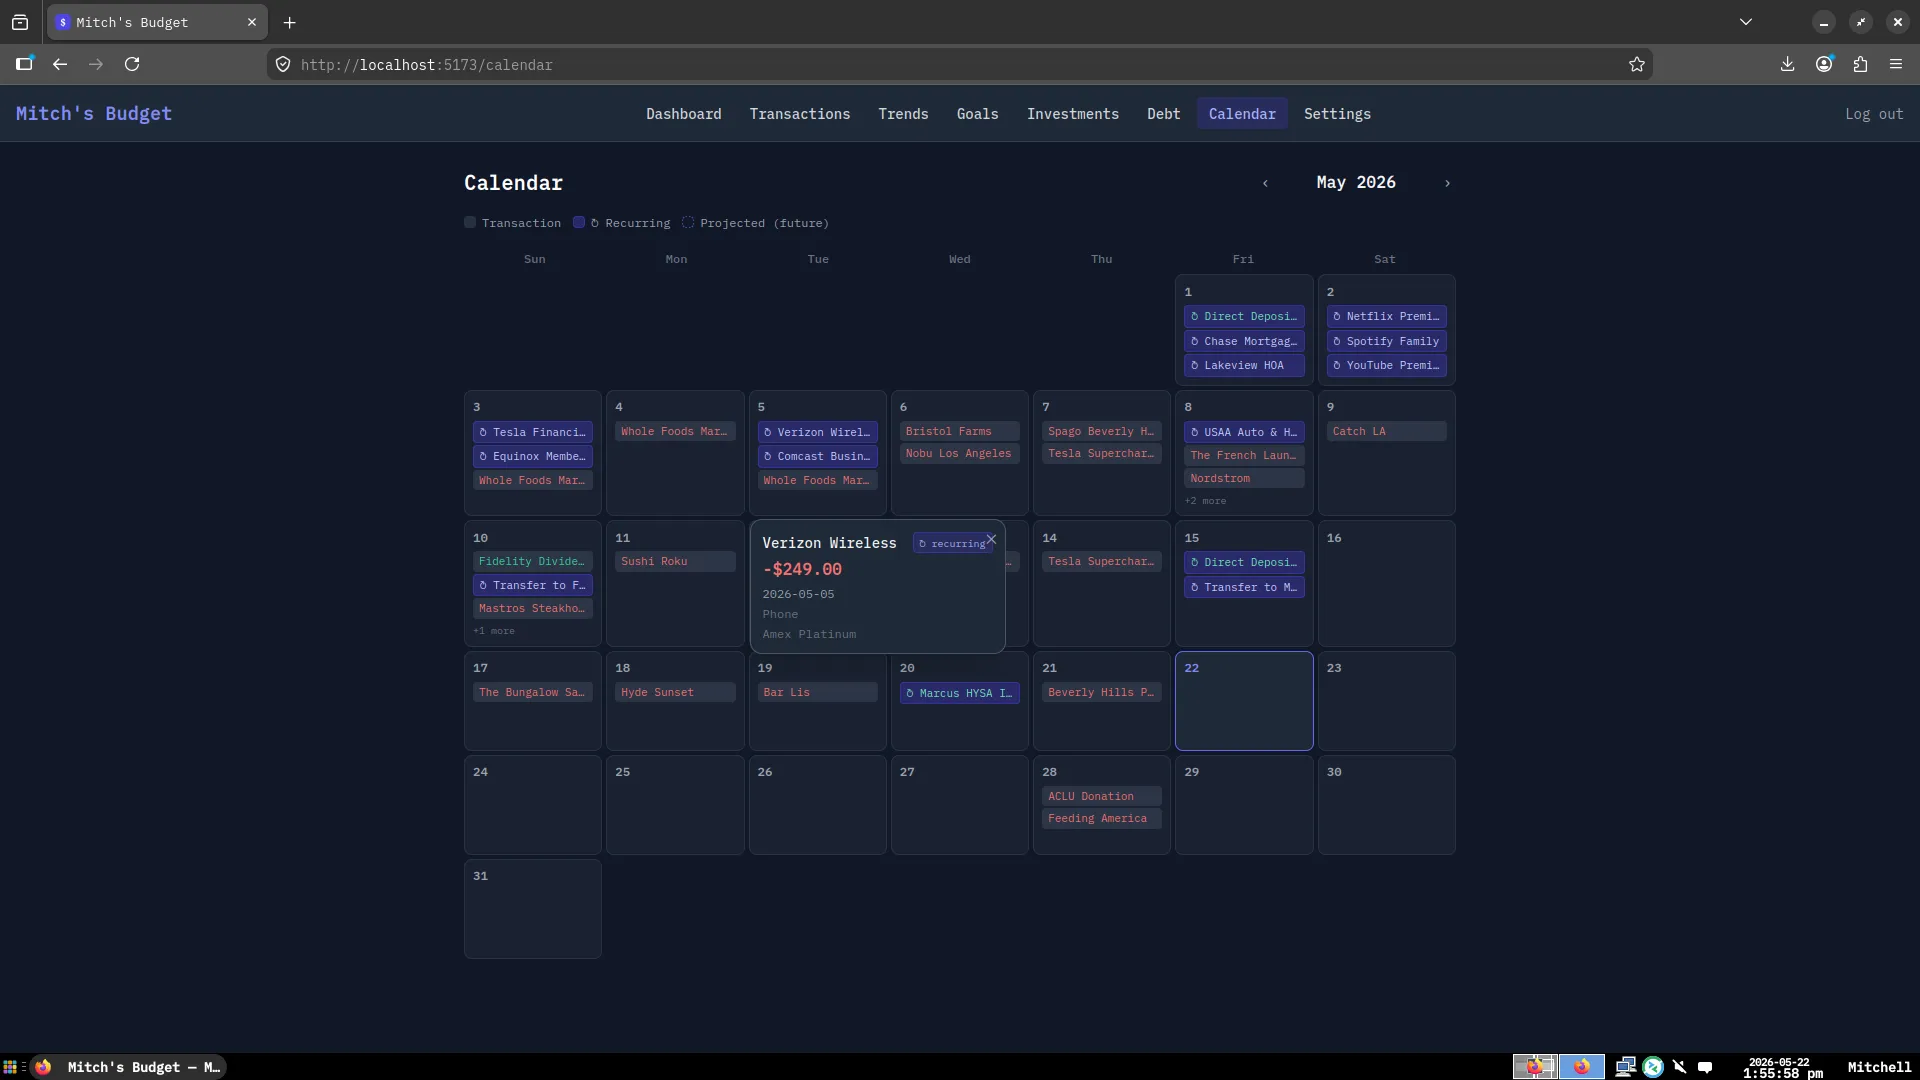
Task: Open the Verizon Wireless event on May 5
Action: click(817, 432)
